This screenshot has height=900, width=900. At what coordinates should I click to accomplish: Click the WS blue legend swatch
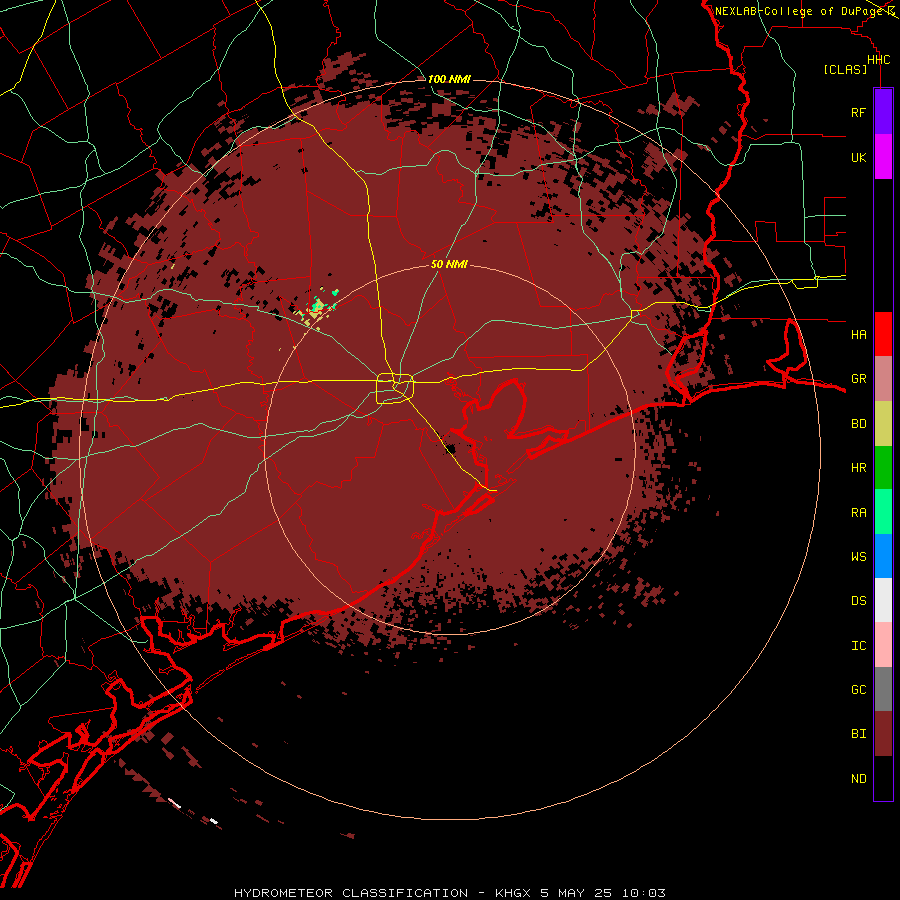click(883, 556)
